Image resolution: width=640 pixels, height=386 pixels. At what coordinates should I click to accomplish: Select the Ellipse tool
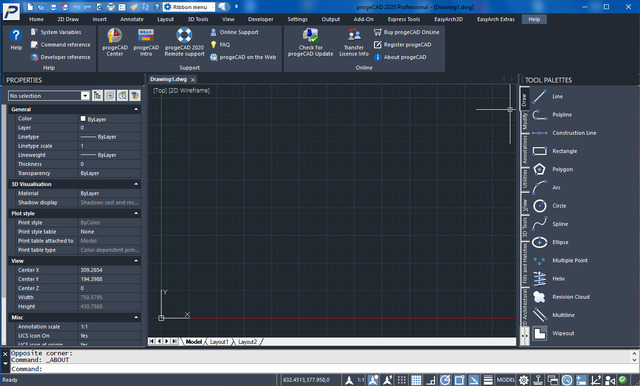[550, 242]
